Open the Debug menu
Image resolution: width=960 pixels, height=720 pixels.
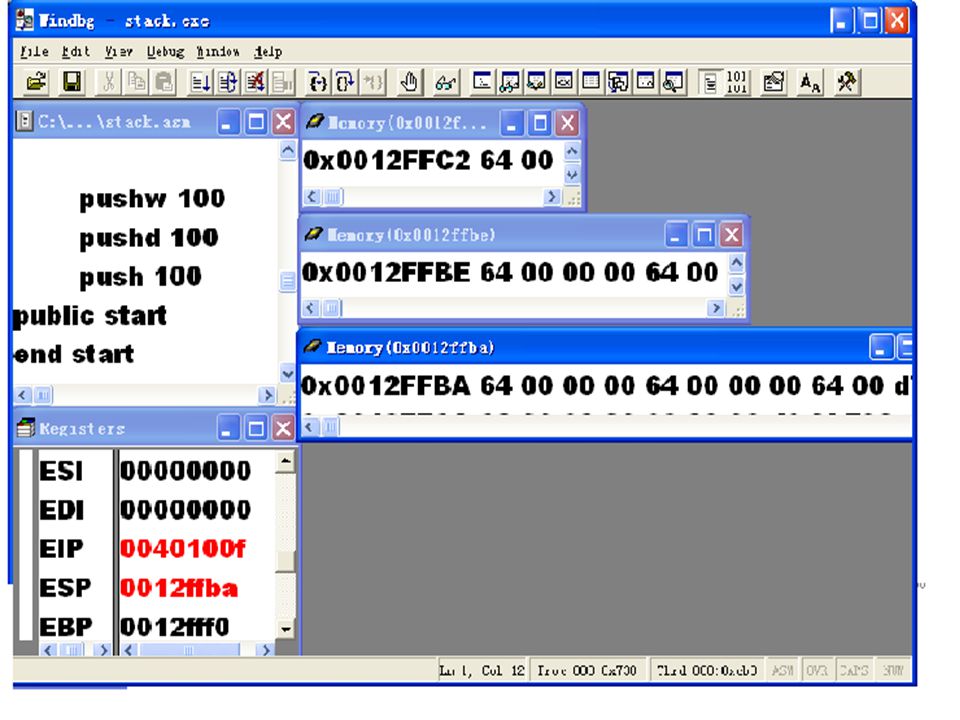(x=165, y=51)
